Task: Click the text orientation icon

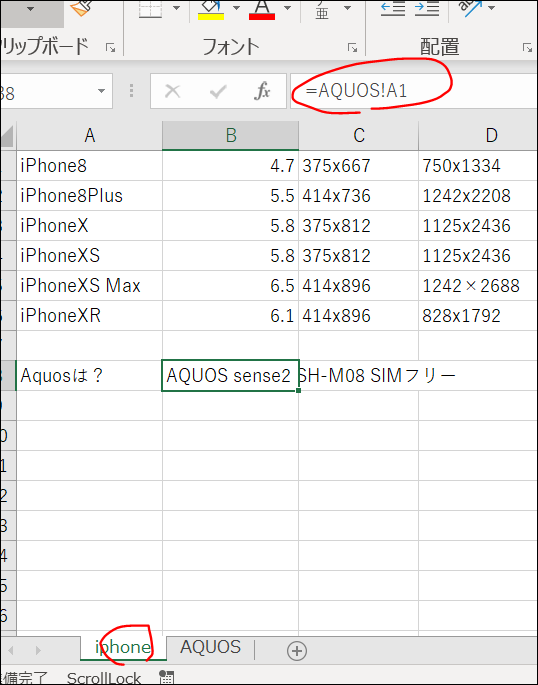Action: 469,8
